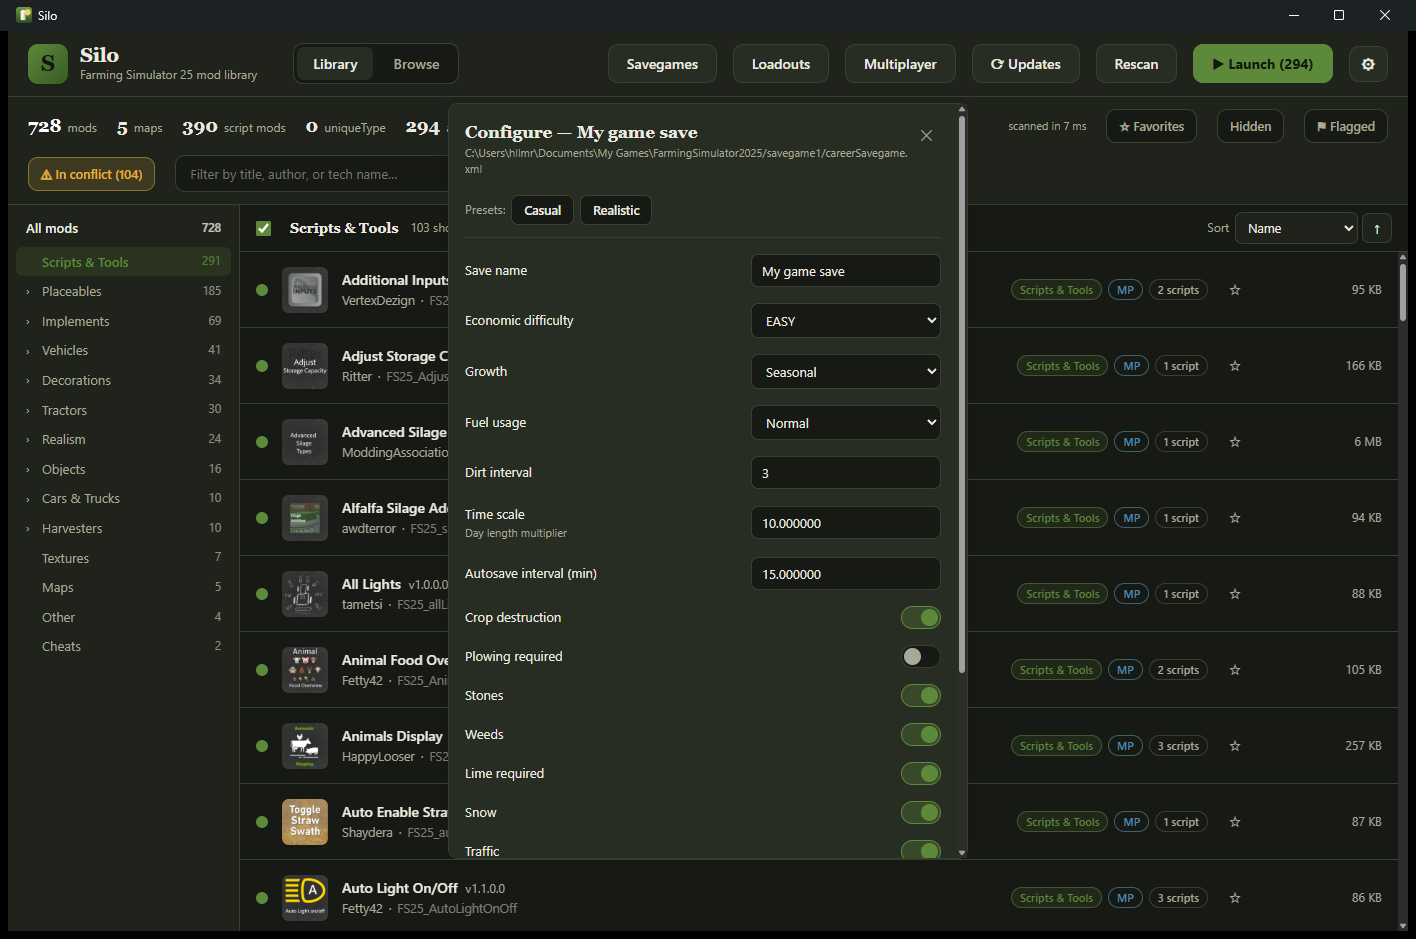Click the Save name input field
The height and width of the screenshot is (939, 1416).
pyautogui.click(x=846, y=271)
